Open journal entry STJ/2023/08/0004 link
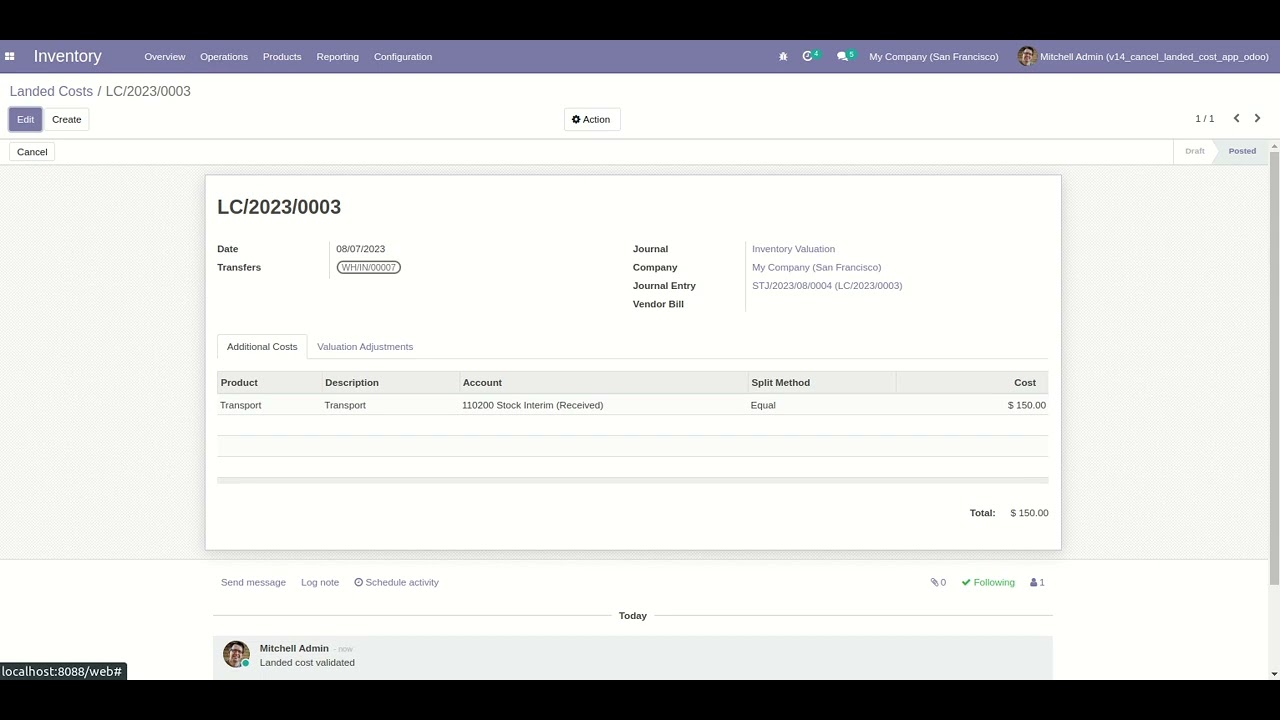 (827, 286)
